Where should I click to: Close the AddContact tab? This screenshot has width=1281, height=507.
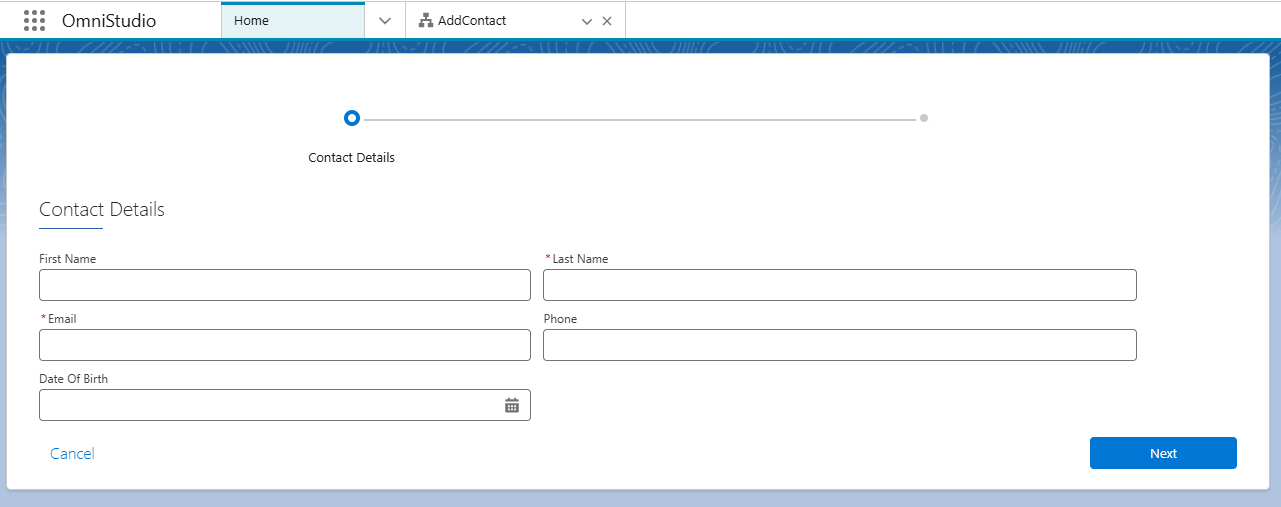point(607,21)
